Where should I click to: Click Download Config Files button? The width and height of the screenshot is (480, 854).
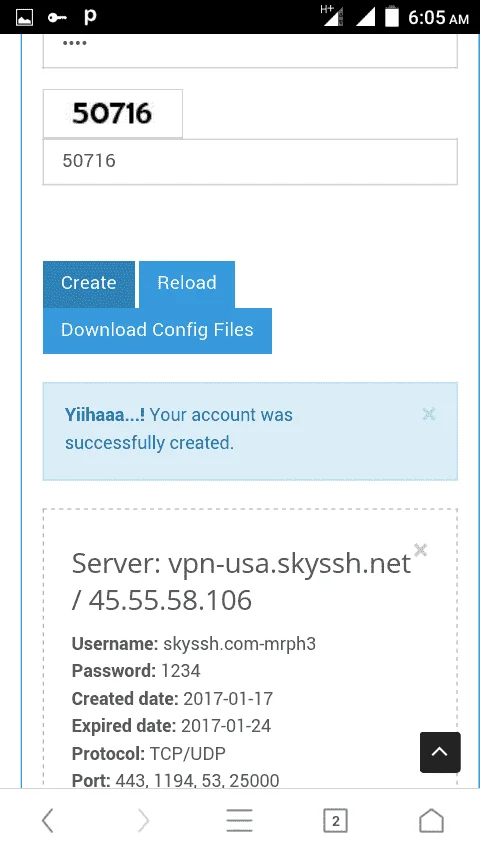pos(157,331)
